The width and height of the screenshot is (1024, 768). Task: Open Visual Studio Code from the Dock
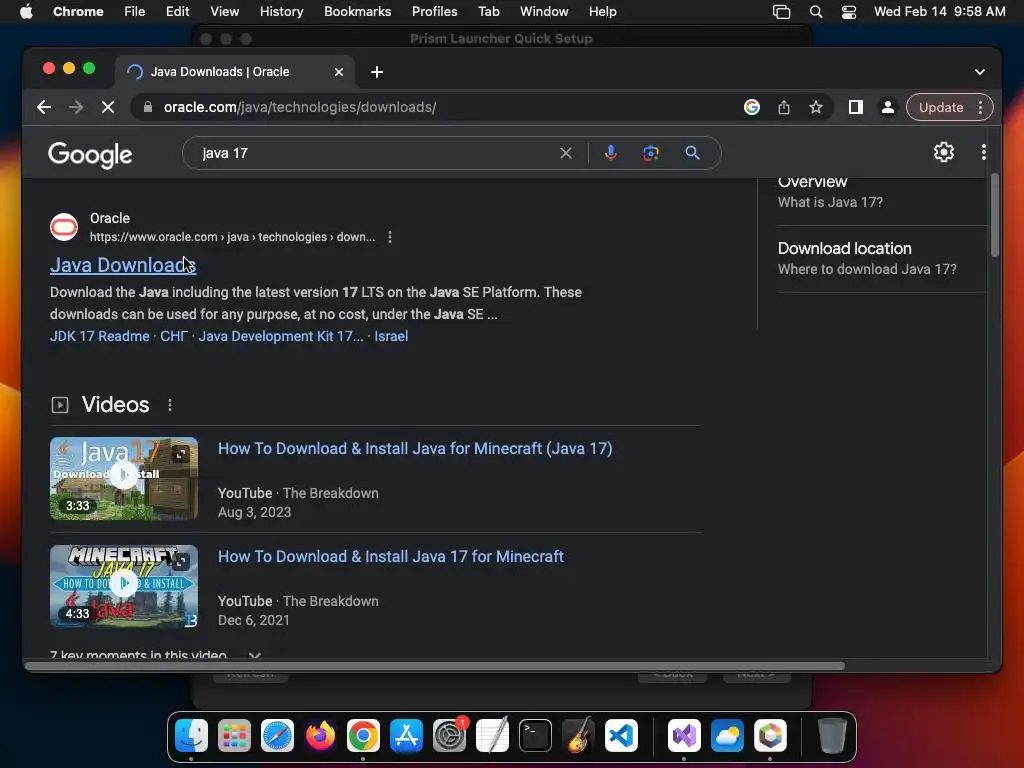click(621, 736)
